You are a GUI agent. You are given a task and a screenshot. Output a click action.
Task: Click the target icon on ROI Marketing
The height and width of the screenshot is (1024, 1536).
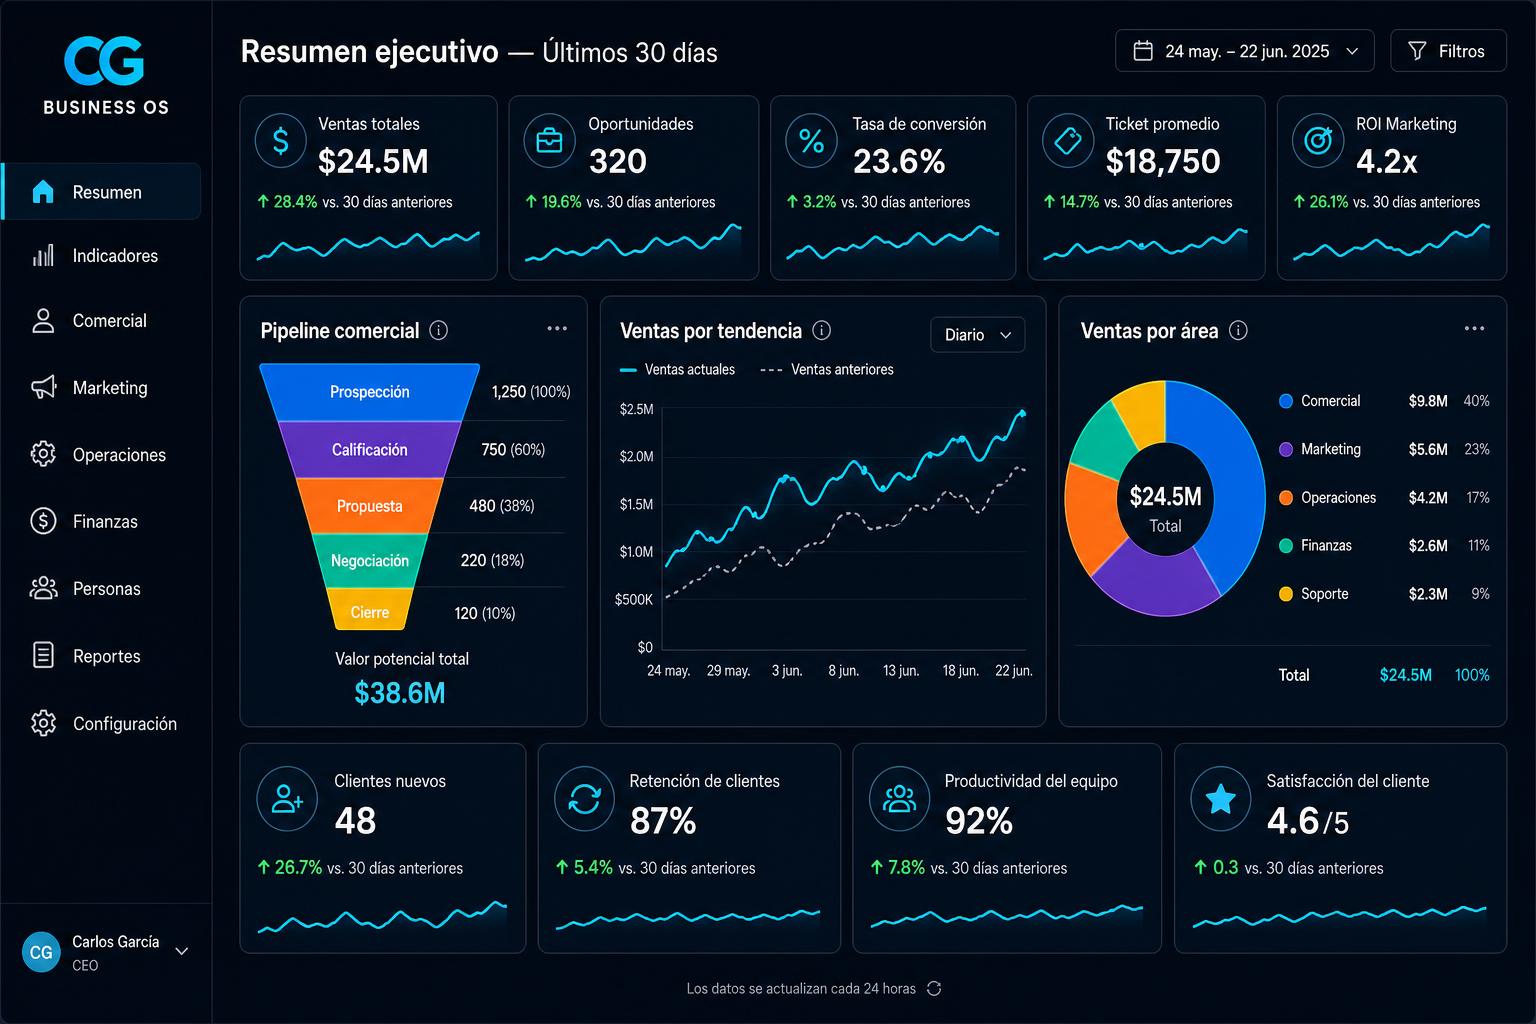[x=1318, y=141]
